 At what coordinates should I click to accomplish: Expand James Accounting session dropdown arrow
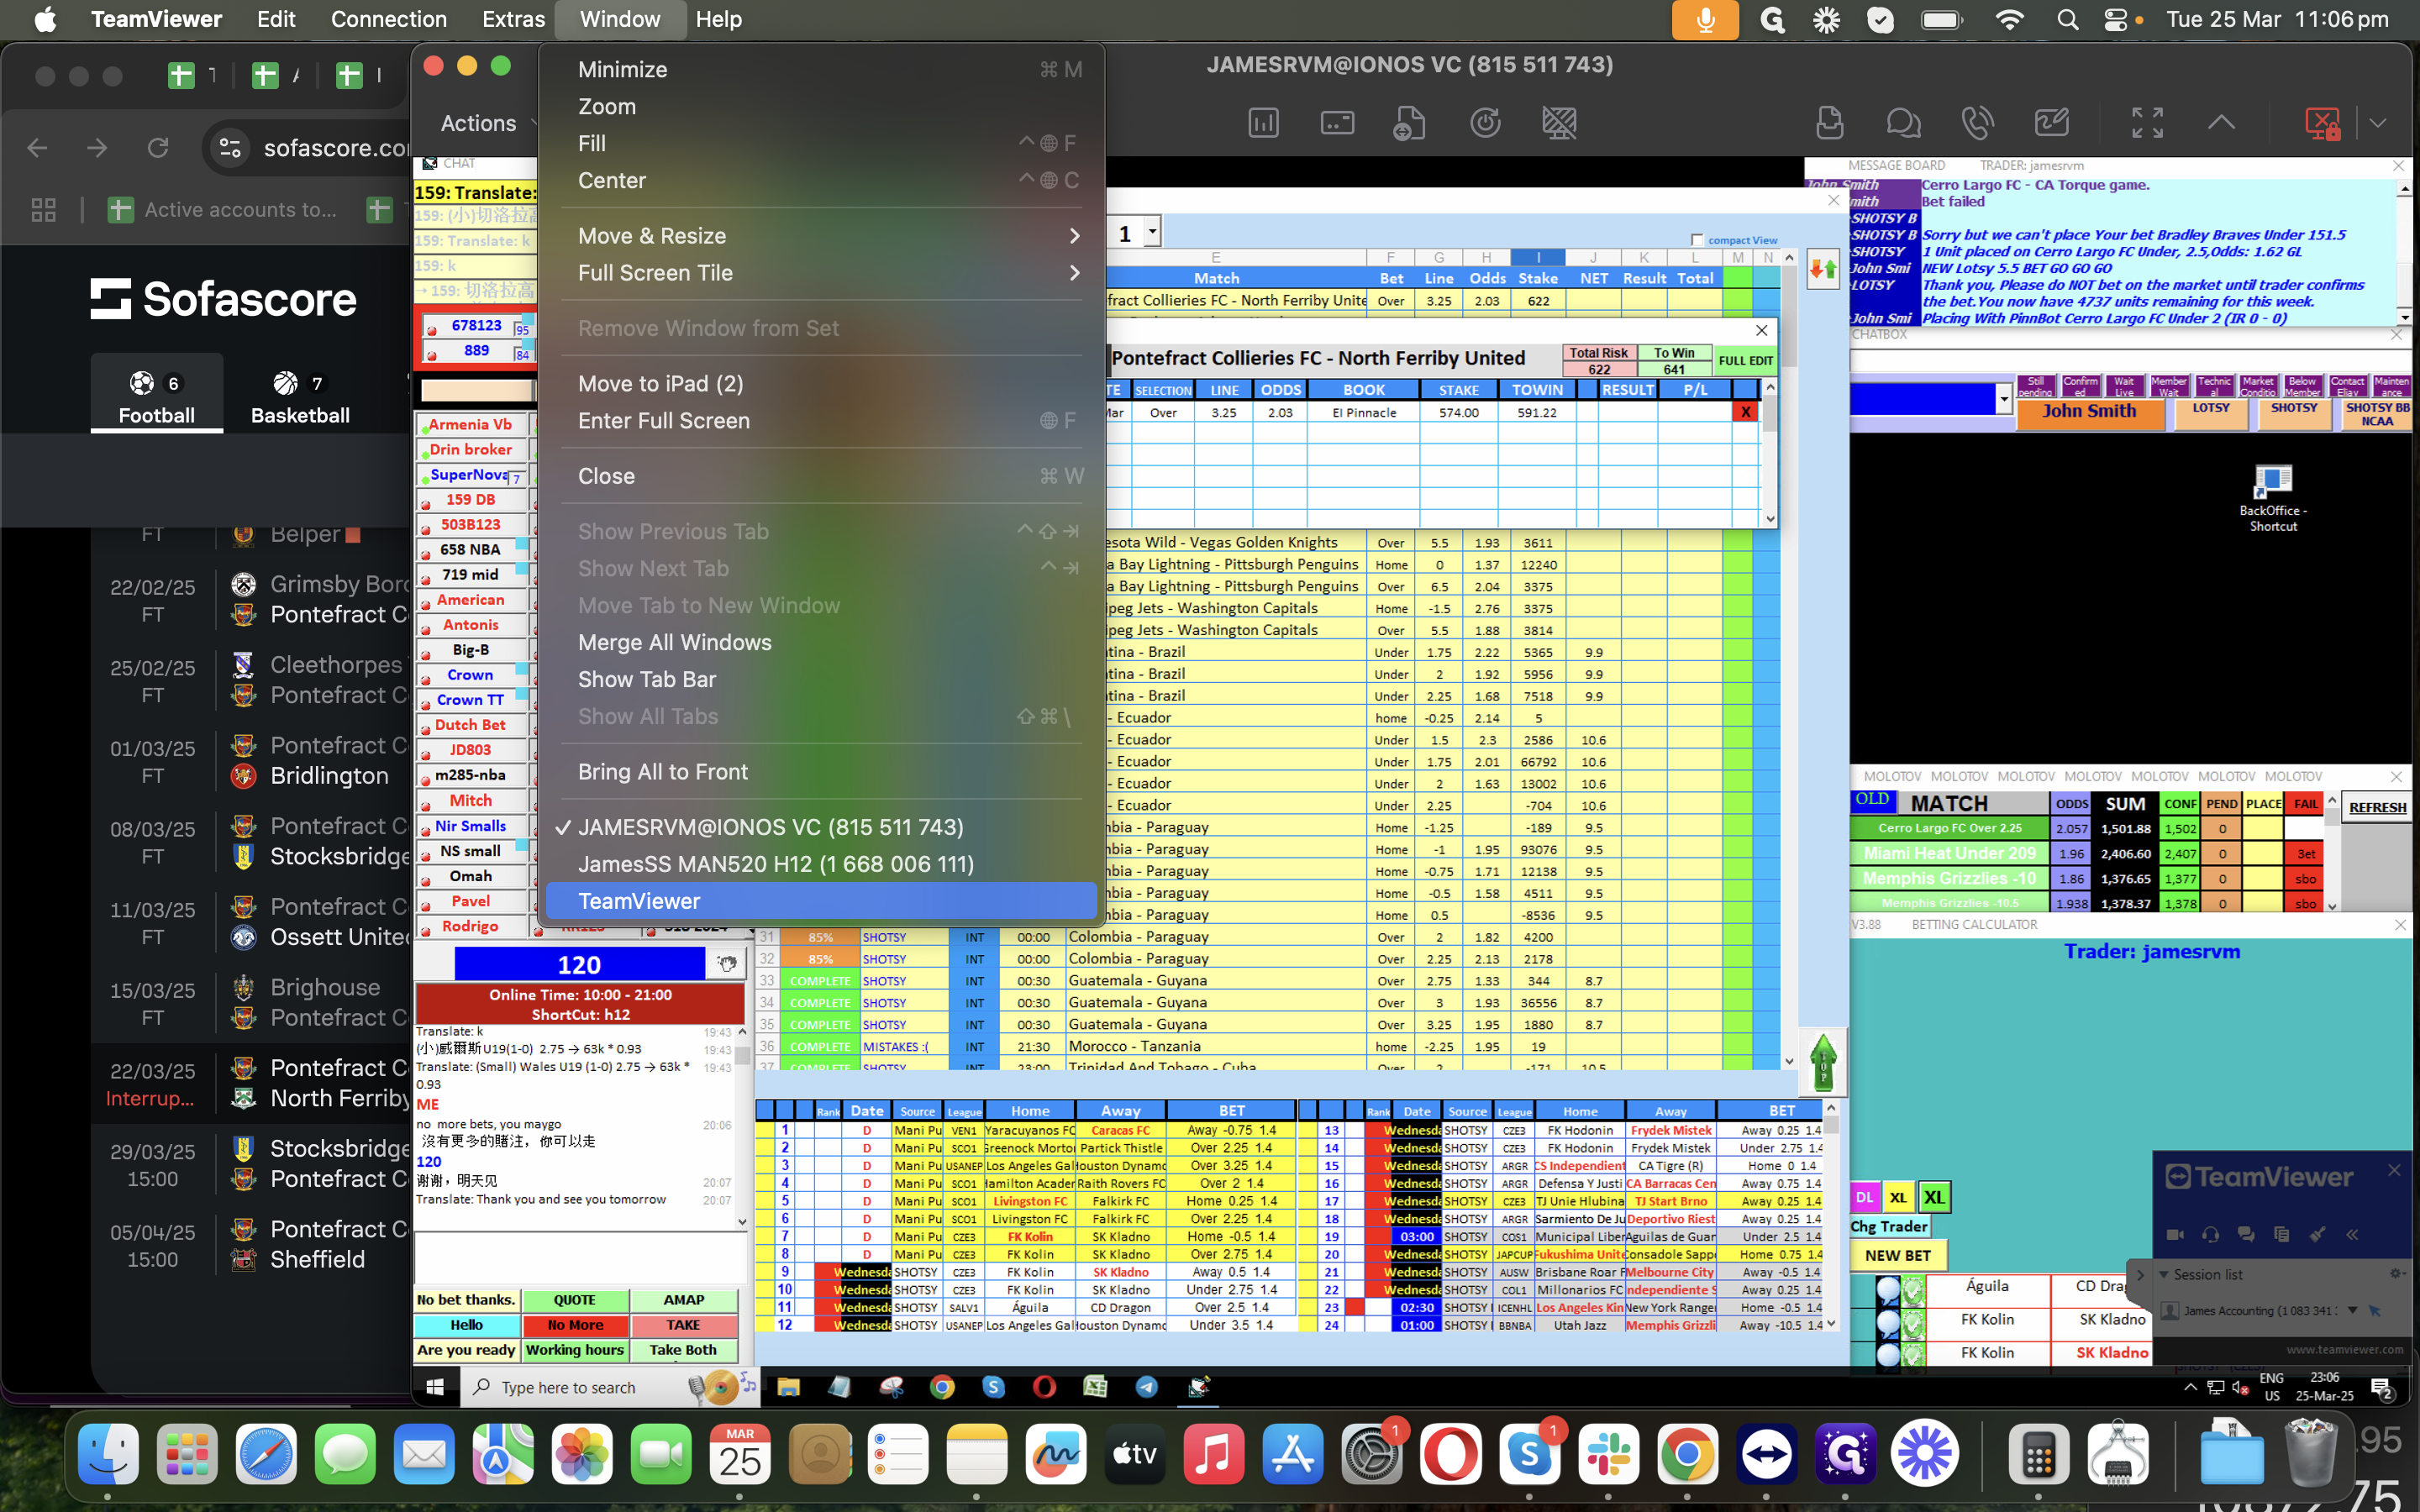pos(2352,1310)
